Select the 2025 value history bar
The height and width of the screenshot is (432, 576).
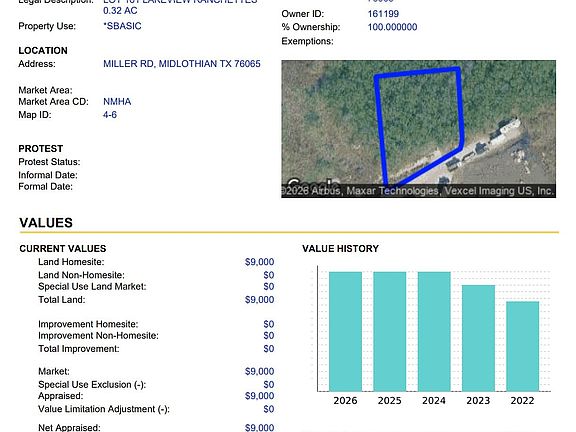tap(390, 331)
